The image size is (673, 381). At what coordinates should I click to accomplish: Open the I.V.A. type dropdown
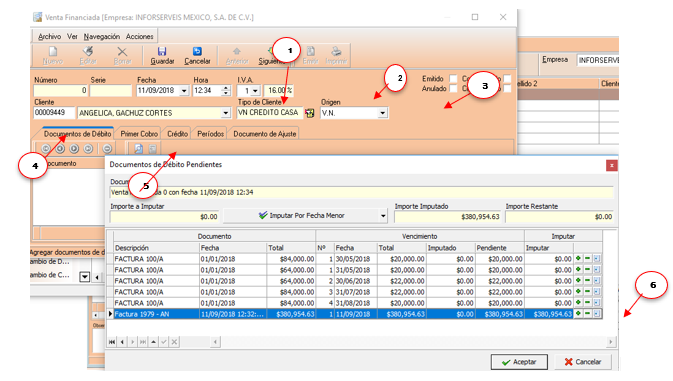255,91
